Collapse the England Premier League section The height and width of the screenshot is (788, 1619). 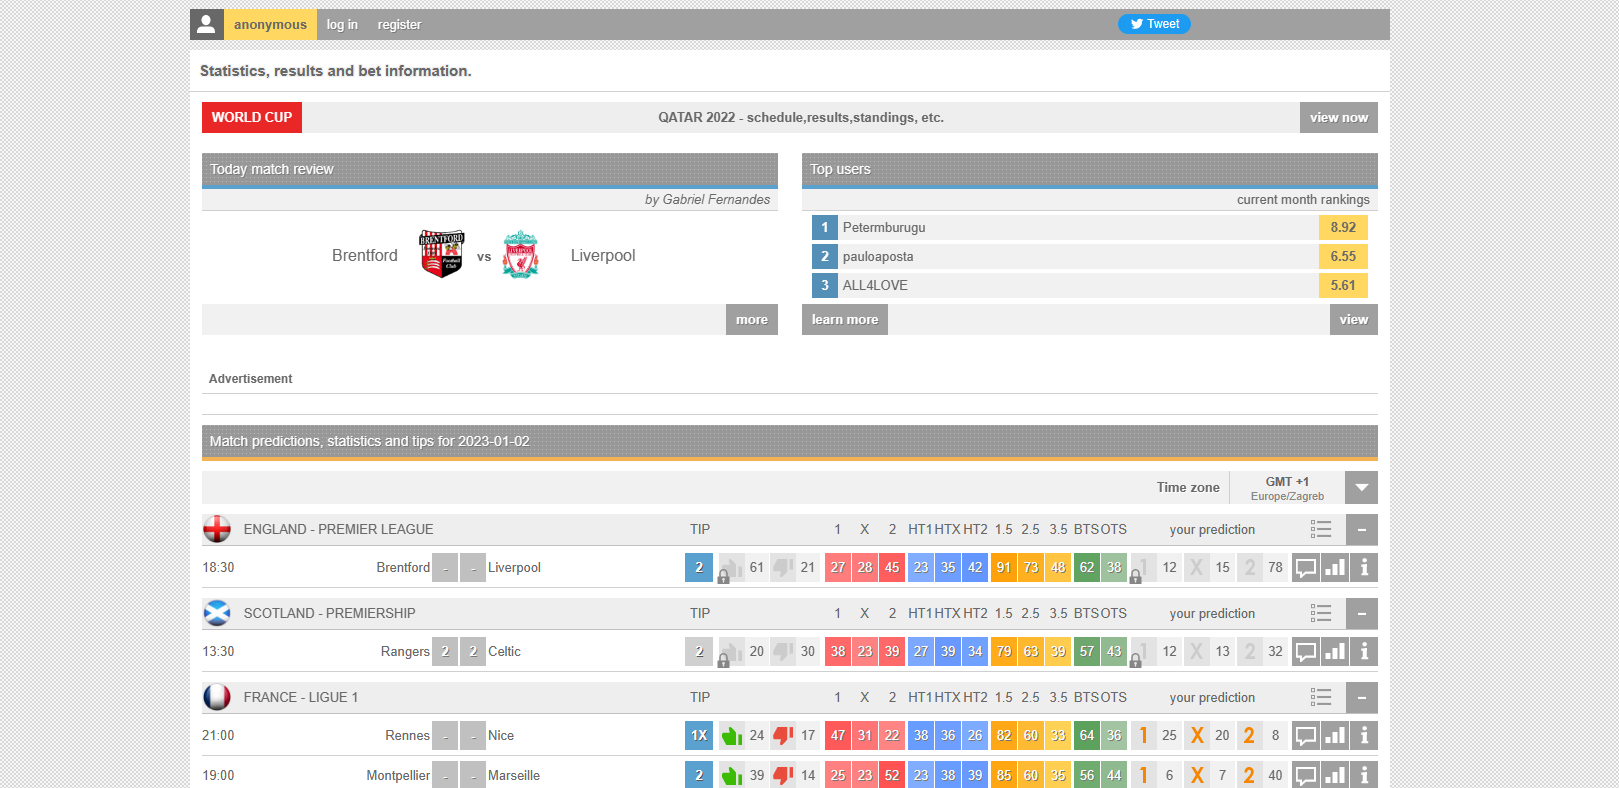coord(1362,529)
